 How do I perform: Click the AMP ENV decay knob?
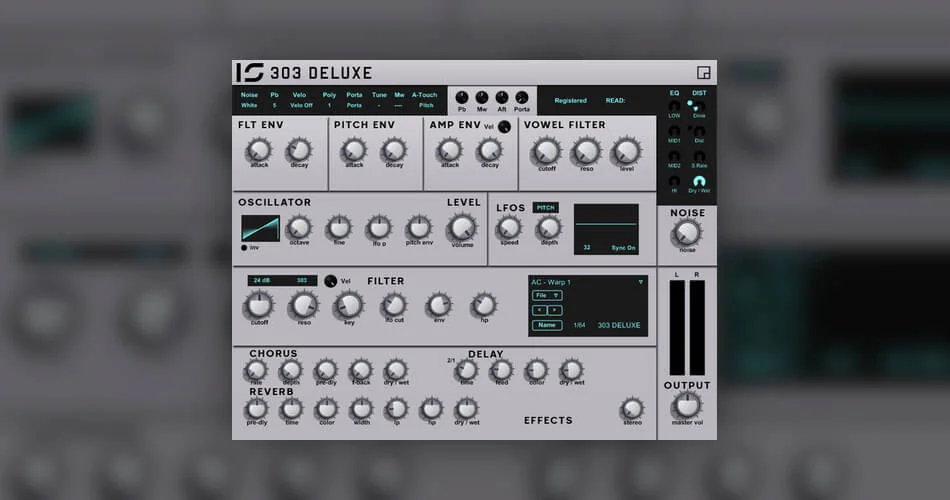click(490, 150)
